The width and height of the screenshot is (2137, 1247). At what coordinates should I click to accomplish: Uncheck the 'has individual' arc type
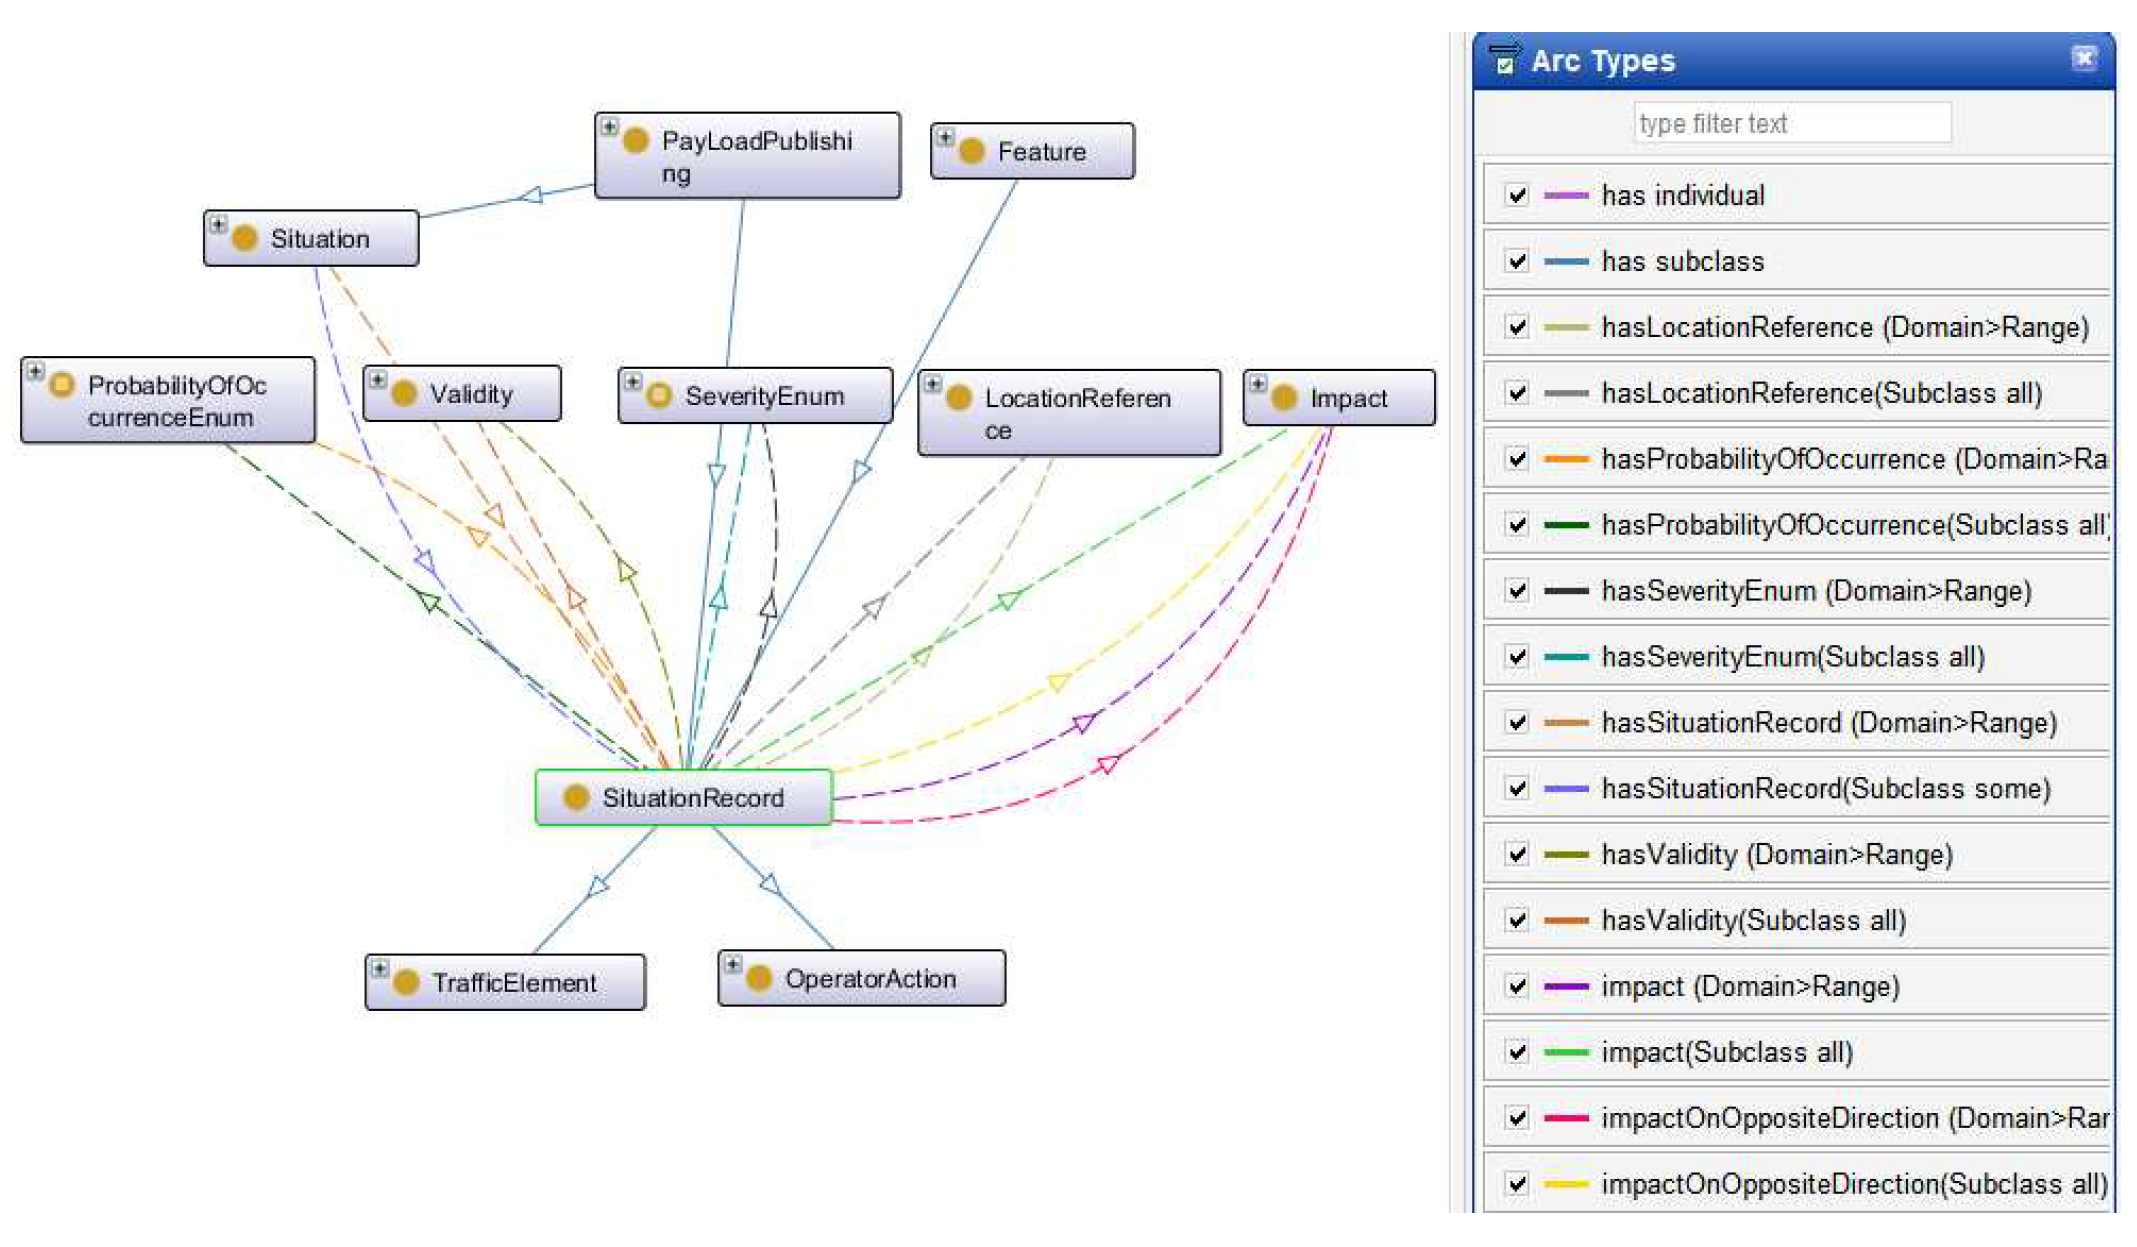1517,195
